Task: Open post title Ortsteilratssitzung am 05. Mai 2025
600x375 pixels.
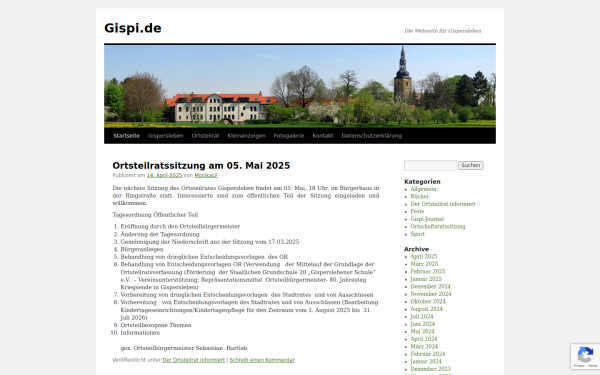Action: click(x=201, y=166)
